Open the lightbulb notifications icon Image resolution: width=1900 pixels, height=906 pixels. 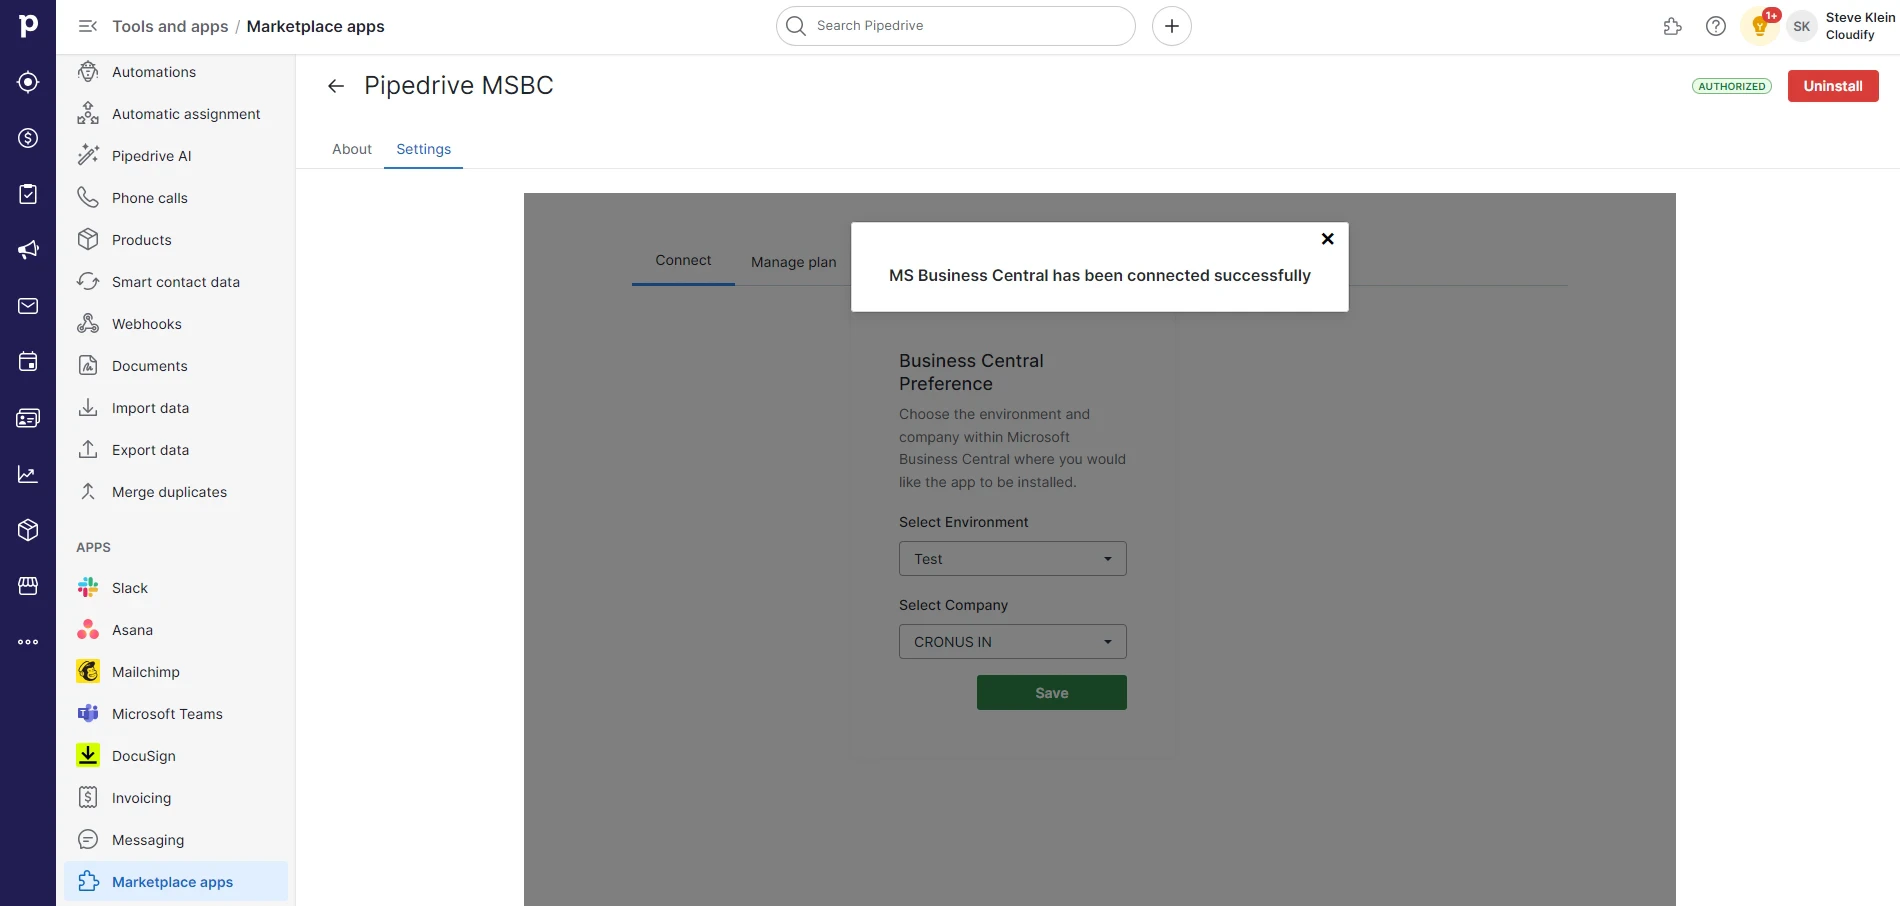pos(1760,26)
